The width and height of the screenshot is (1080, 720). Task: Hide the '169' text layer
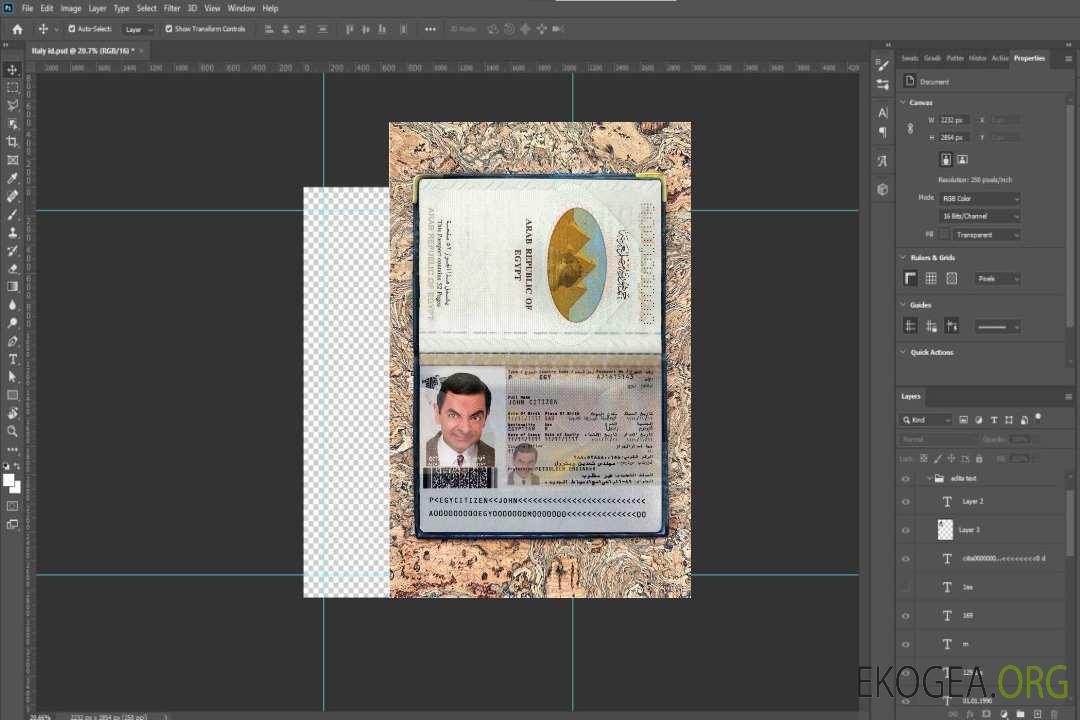[x=906, y=616]
